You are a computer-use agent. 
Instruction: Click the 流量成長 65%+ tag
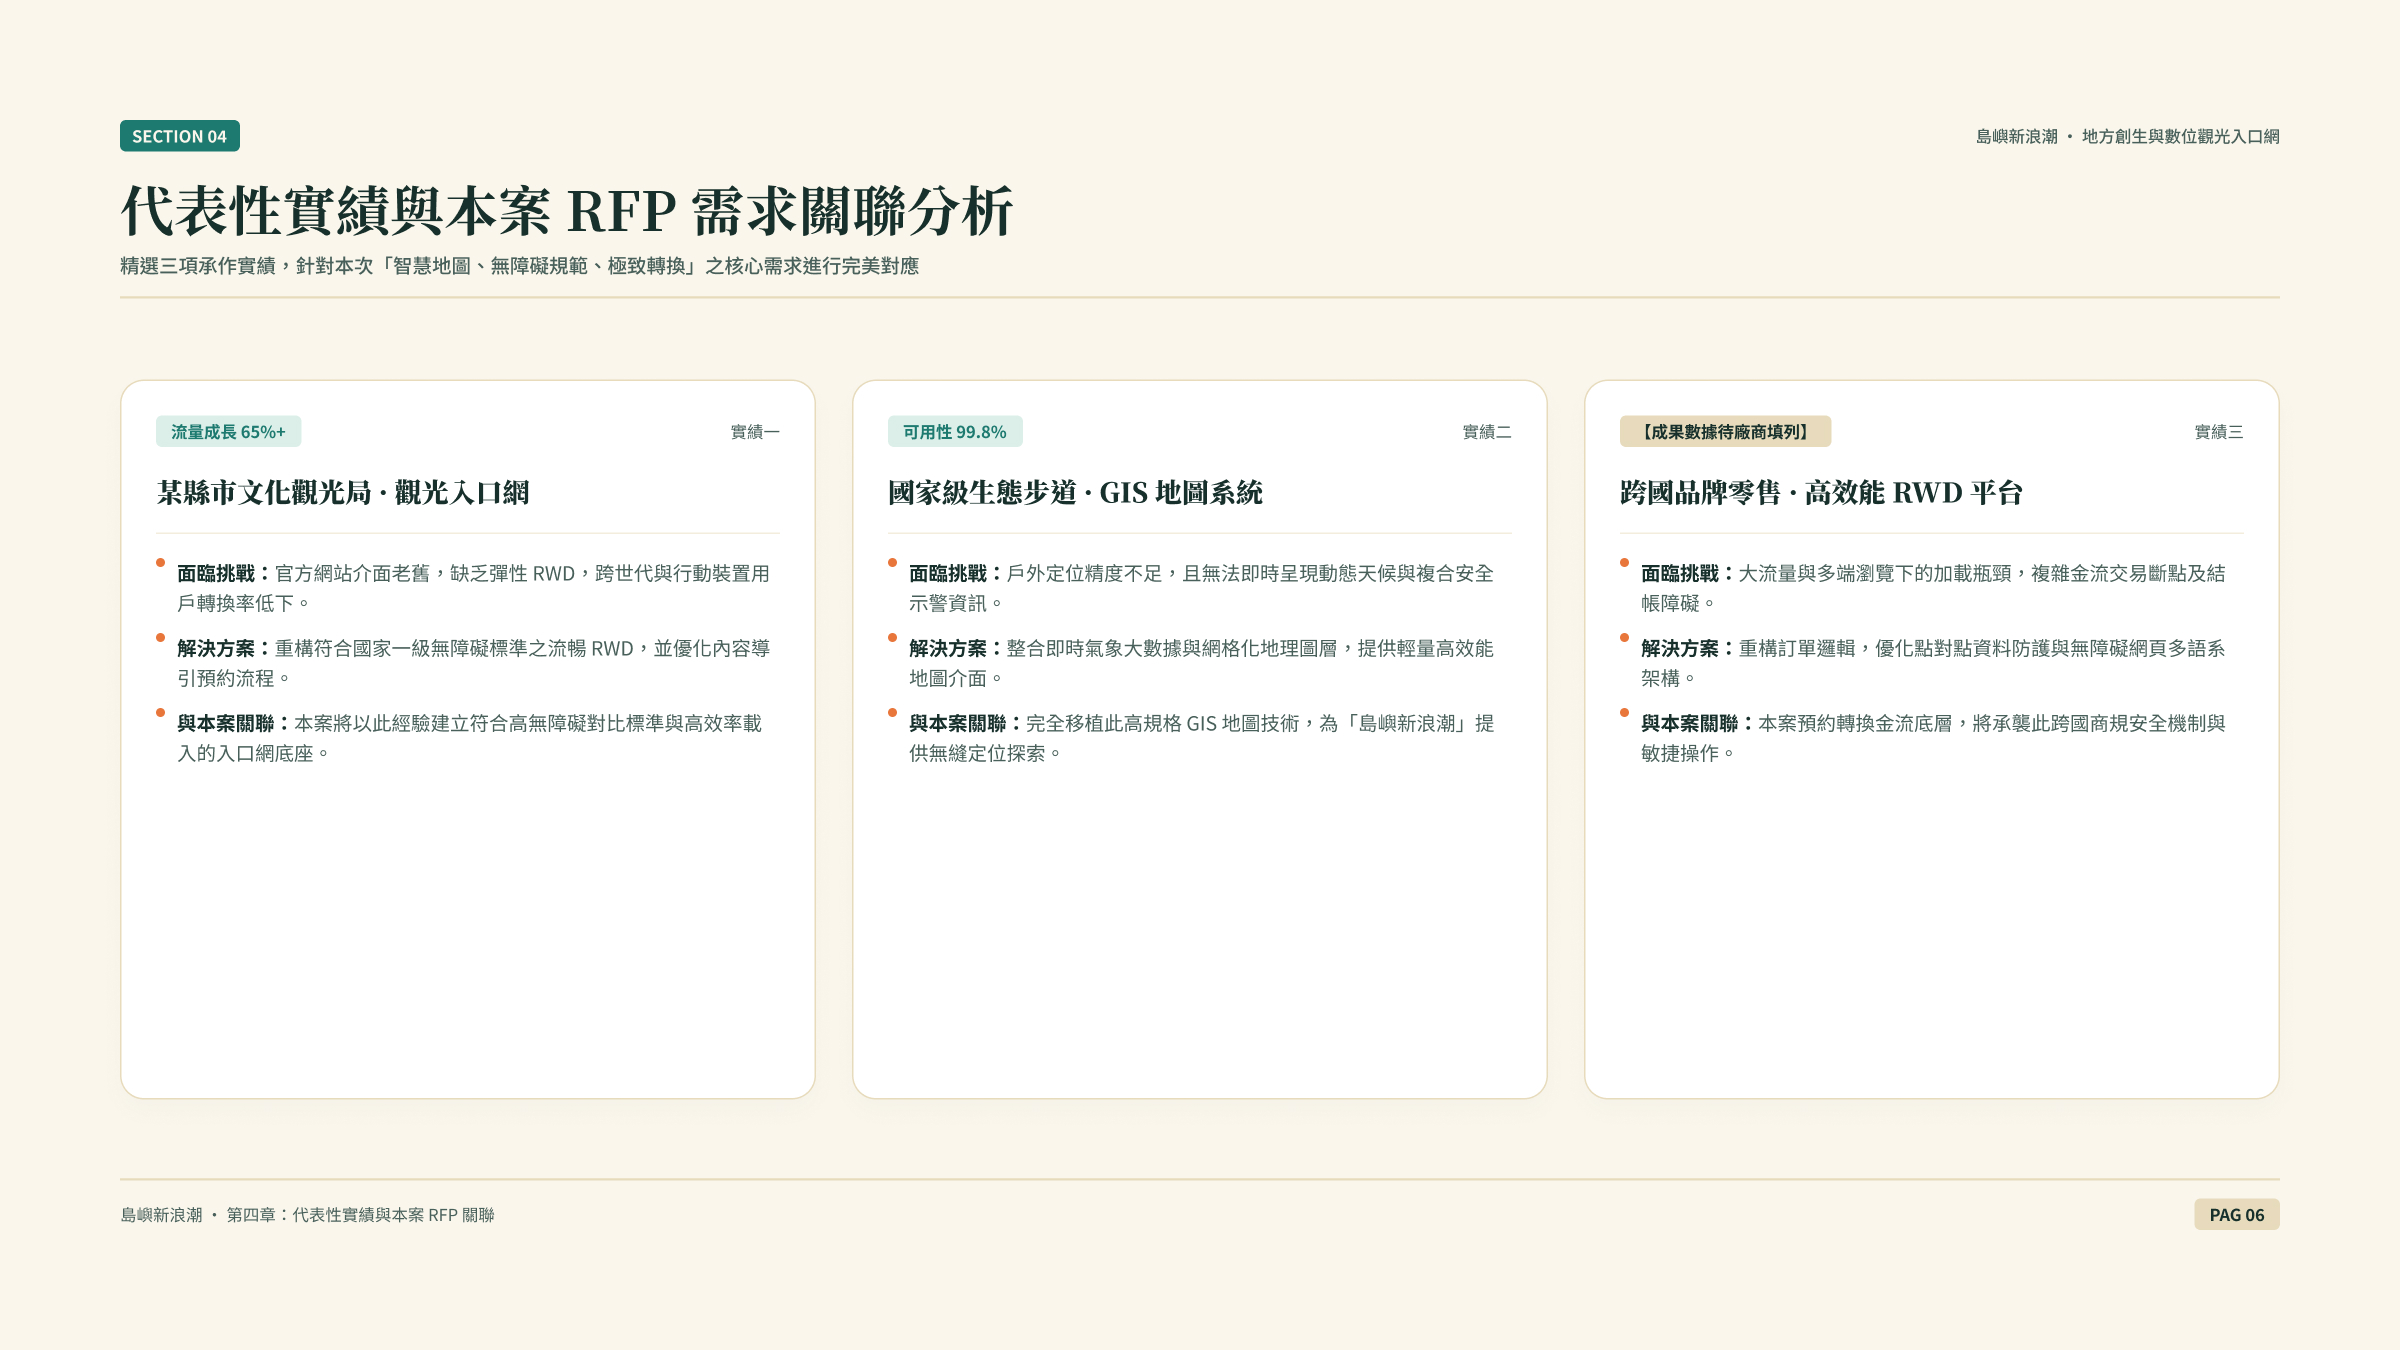(x=228, y=432)
